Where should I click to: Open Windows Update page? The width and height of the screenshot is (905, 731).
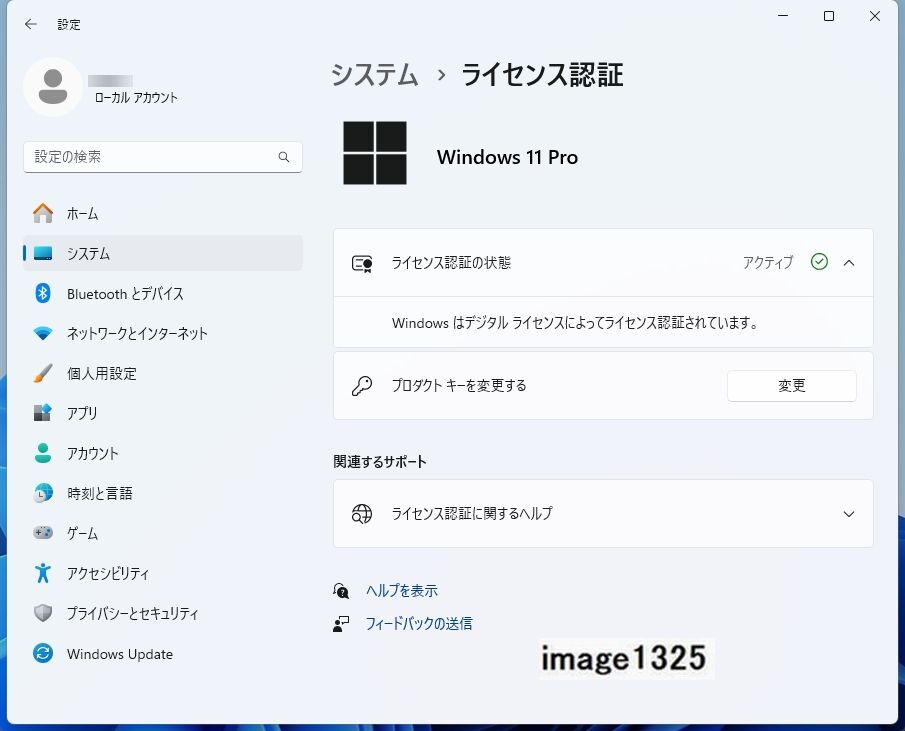click(x=163, y=654)
